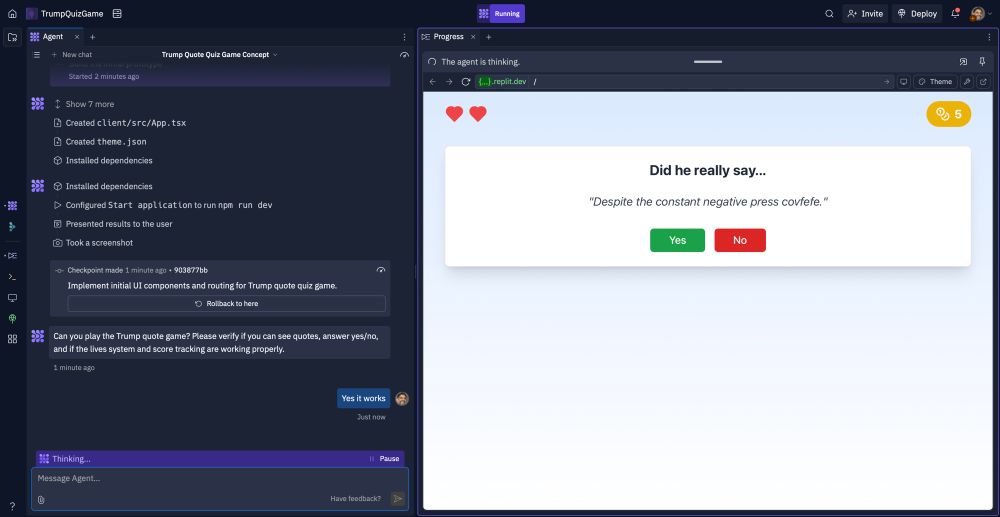The width and height of the screenshot is (1000, 517).
Task: Open the Webview monitor sidebar icon
Action: [12, 298]
